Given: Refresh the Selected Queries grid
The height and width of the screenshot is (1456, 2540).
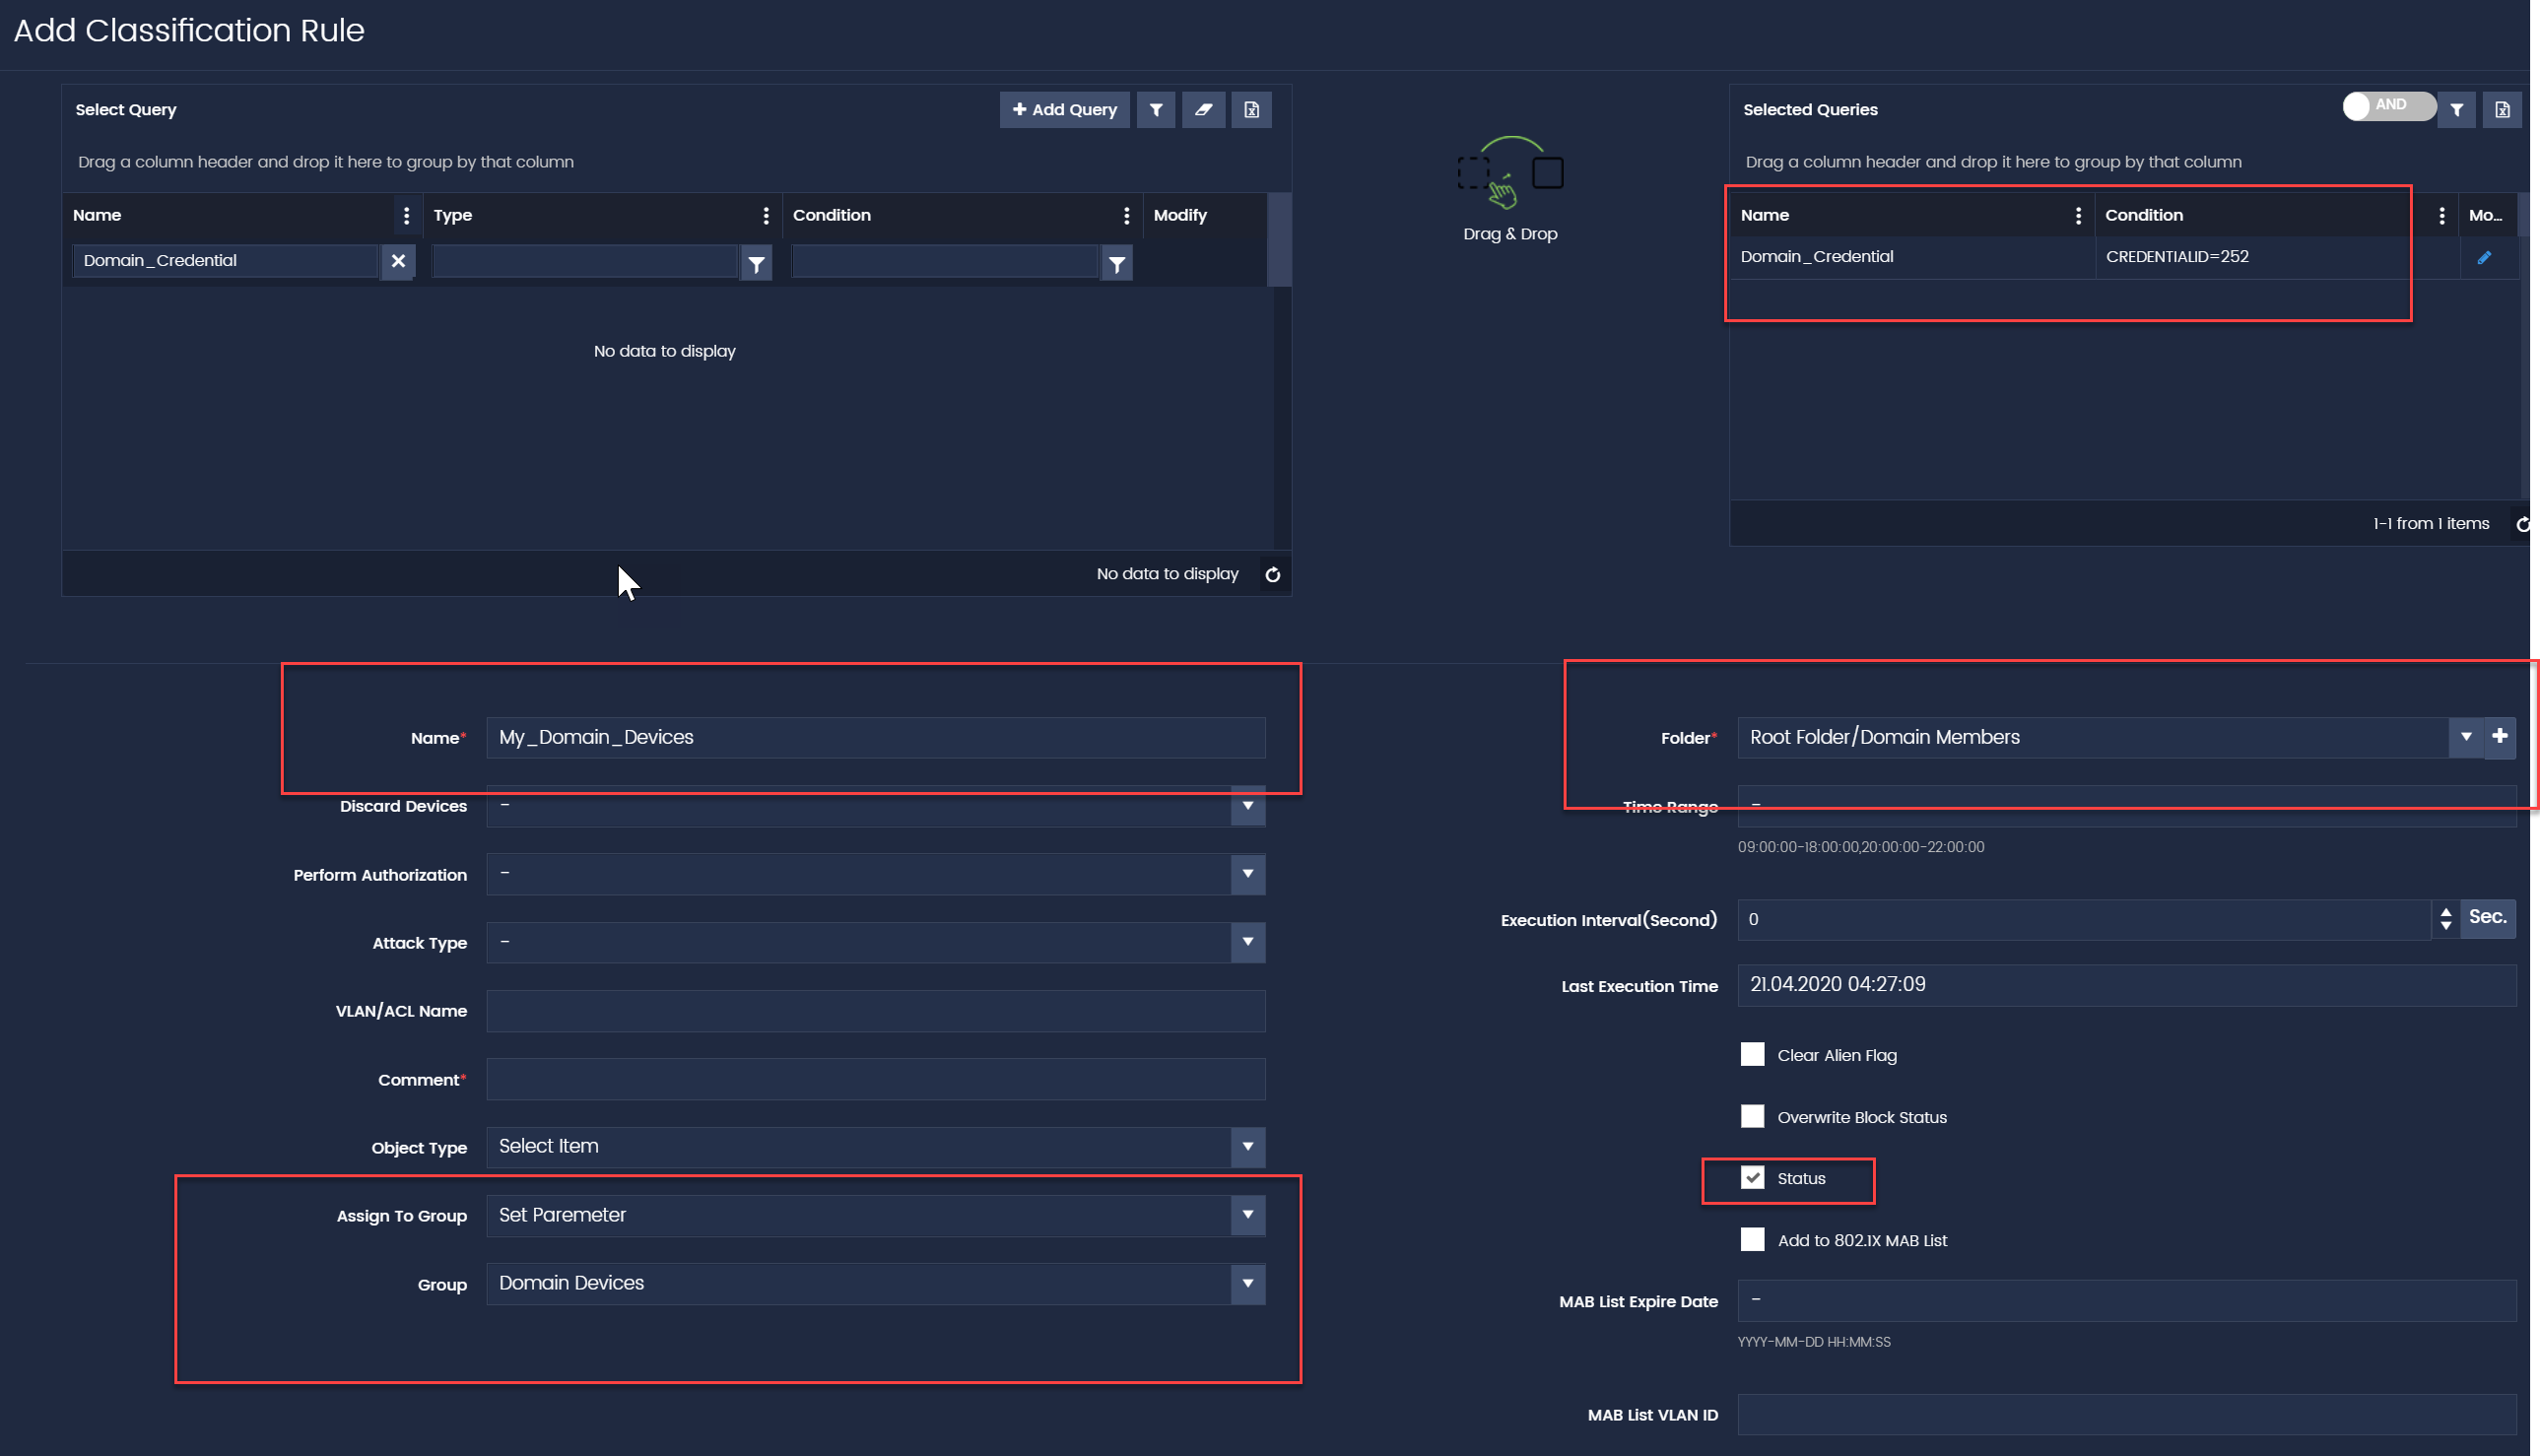Looking at the screenshot, I should (2523, 525).
